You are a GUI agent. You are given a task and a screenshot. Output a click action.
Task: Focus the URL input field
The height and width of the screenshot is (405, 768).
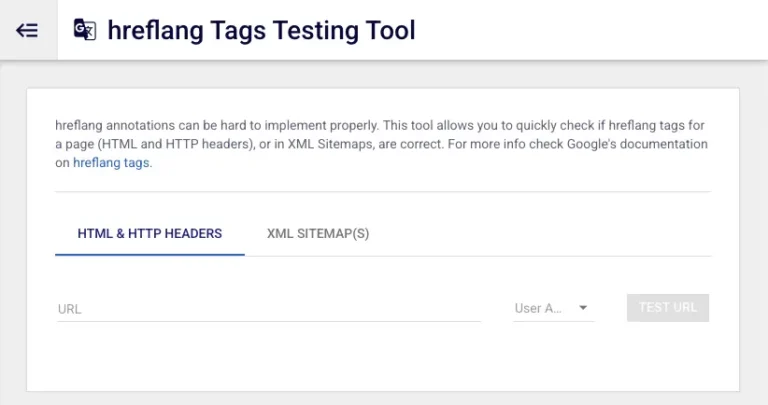[269, 309]
